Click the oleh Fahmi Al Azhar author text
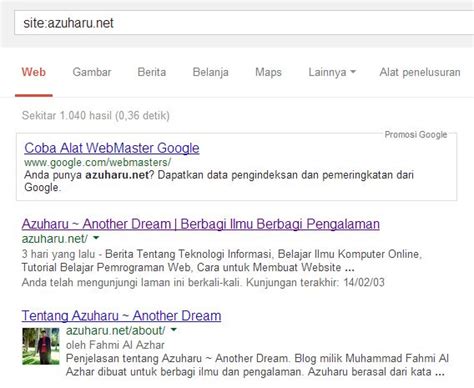 [115, 345]
